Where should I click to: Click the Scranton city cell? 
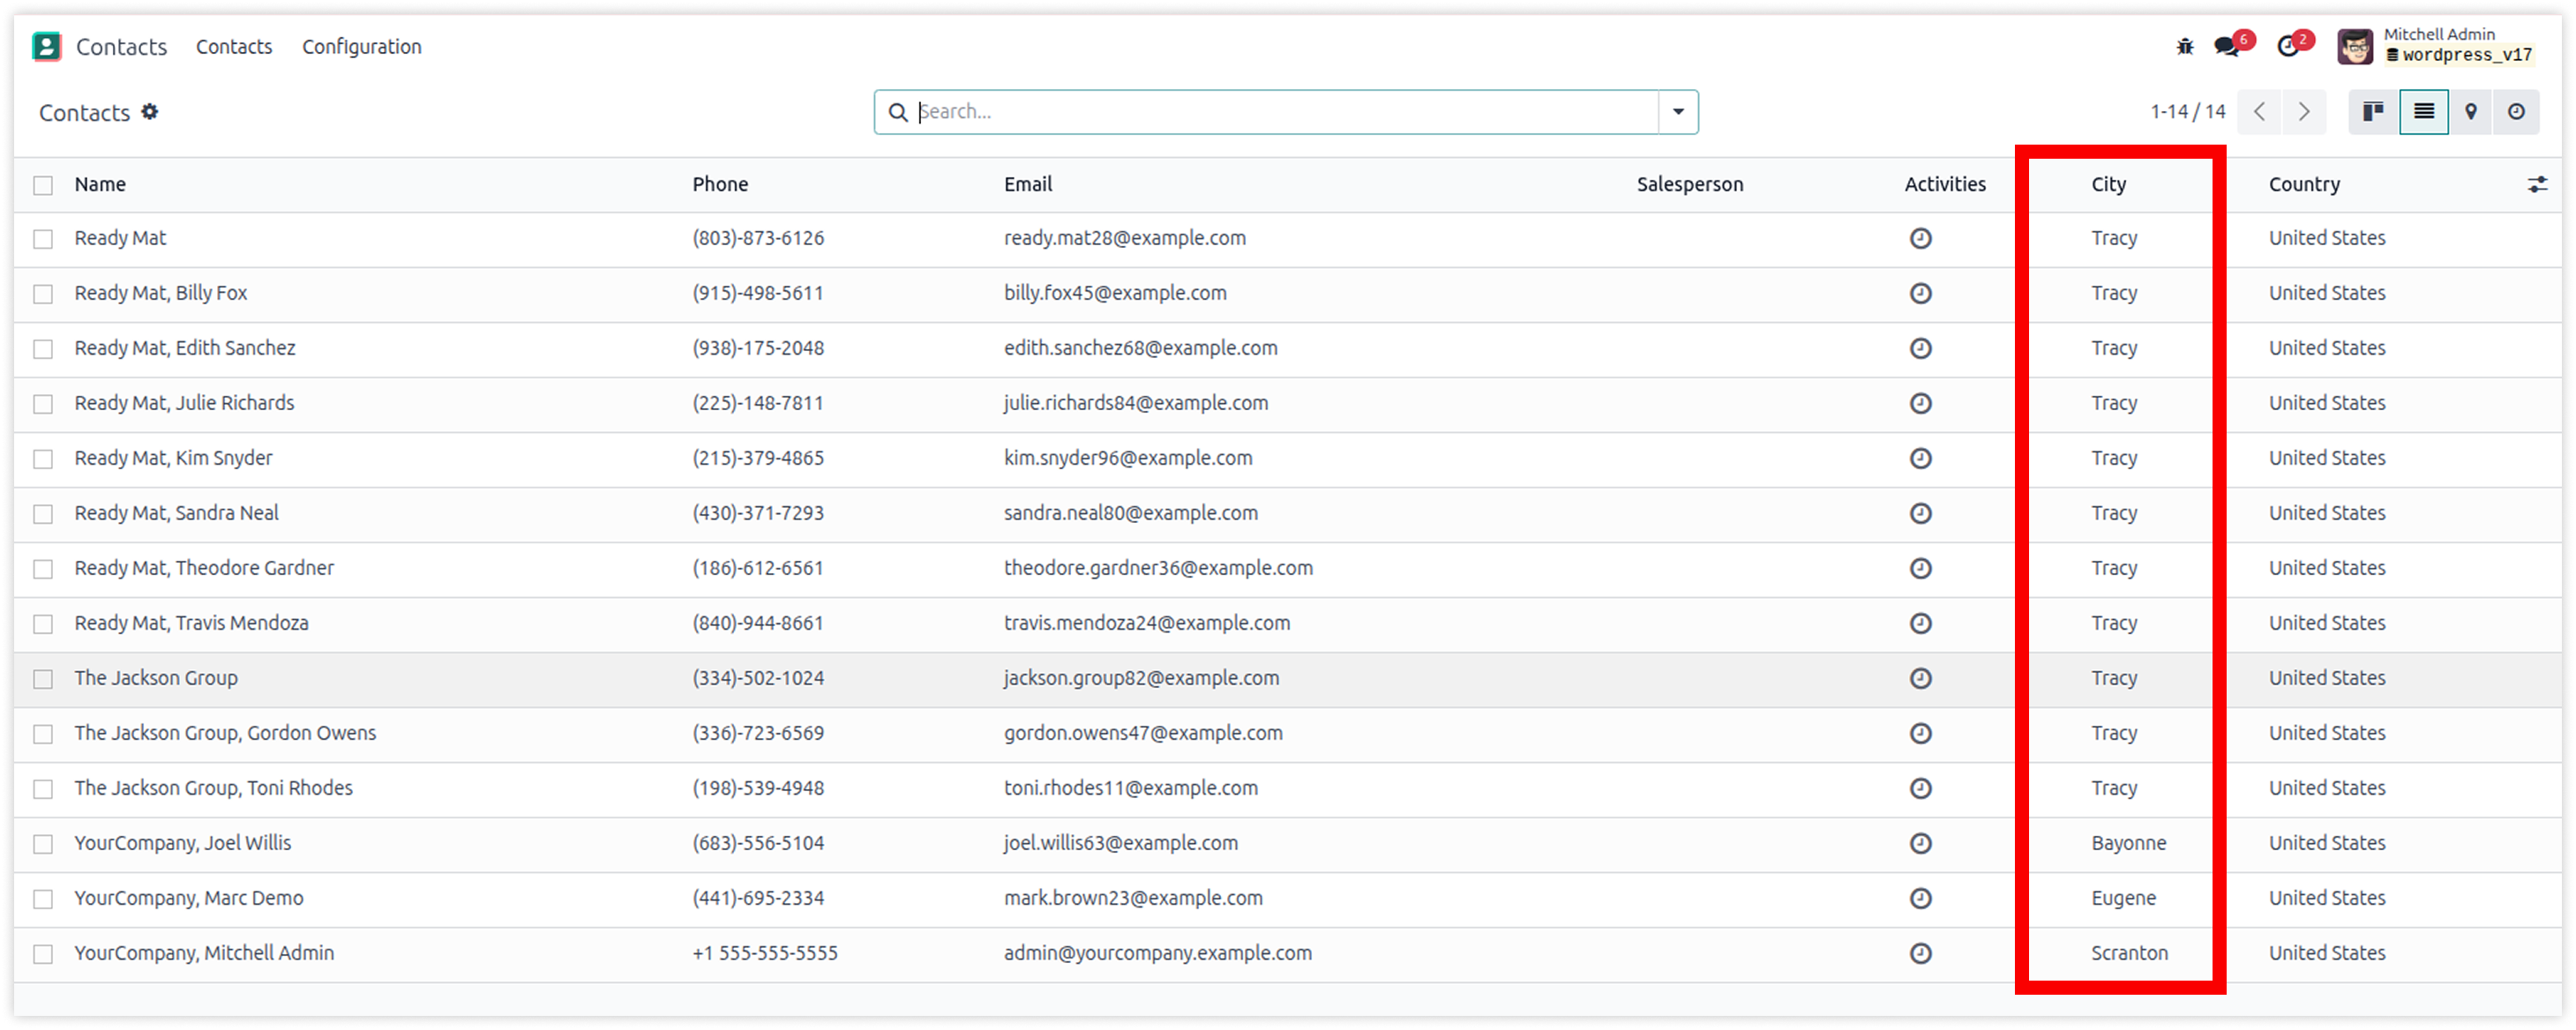tap(2130, 953)
